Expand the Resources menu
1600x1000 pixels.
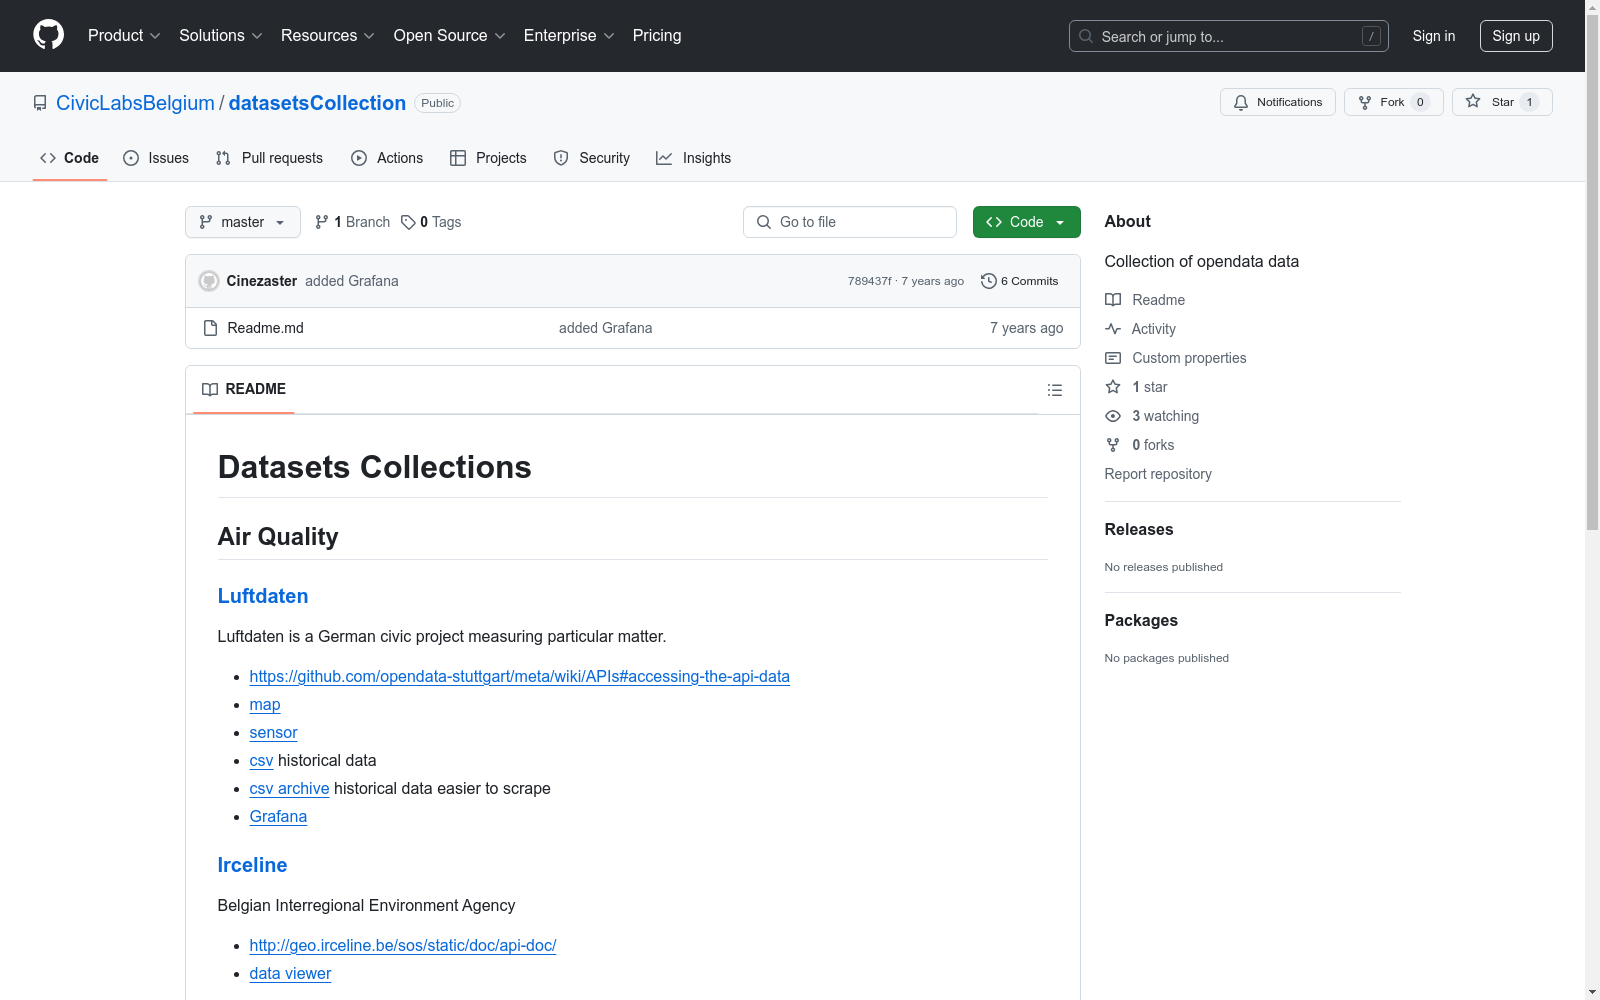(x=328, y=36)
